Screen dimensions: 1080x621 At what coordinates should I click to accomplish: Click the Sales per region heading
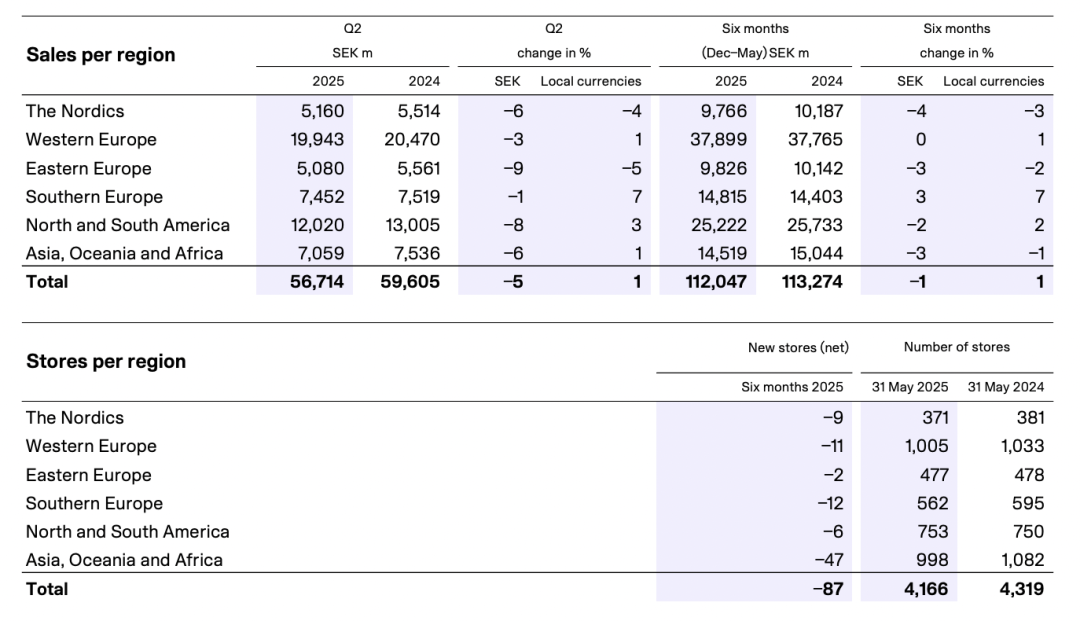coord(101,55)
